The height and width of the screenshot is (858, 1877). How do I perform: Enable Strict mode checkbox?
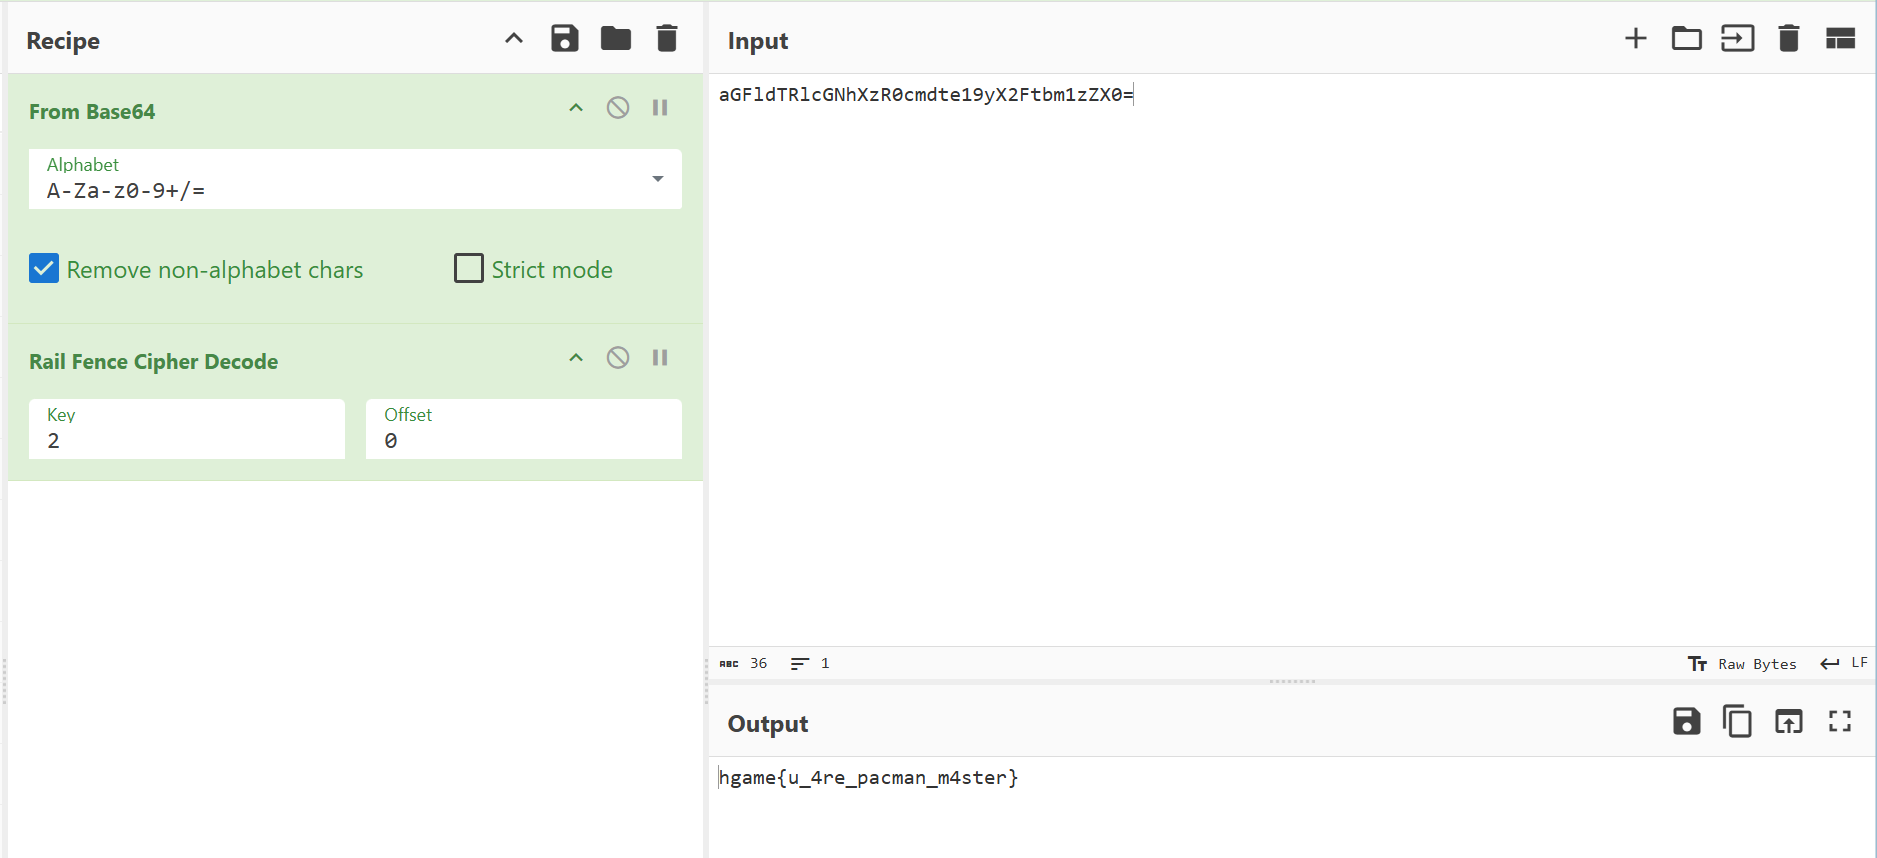coord(468,269)
